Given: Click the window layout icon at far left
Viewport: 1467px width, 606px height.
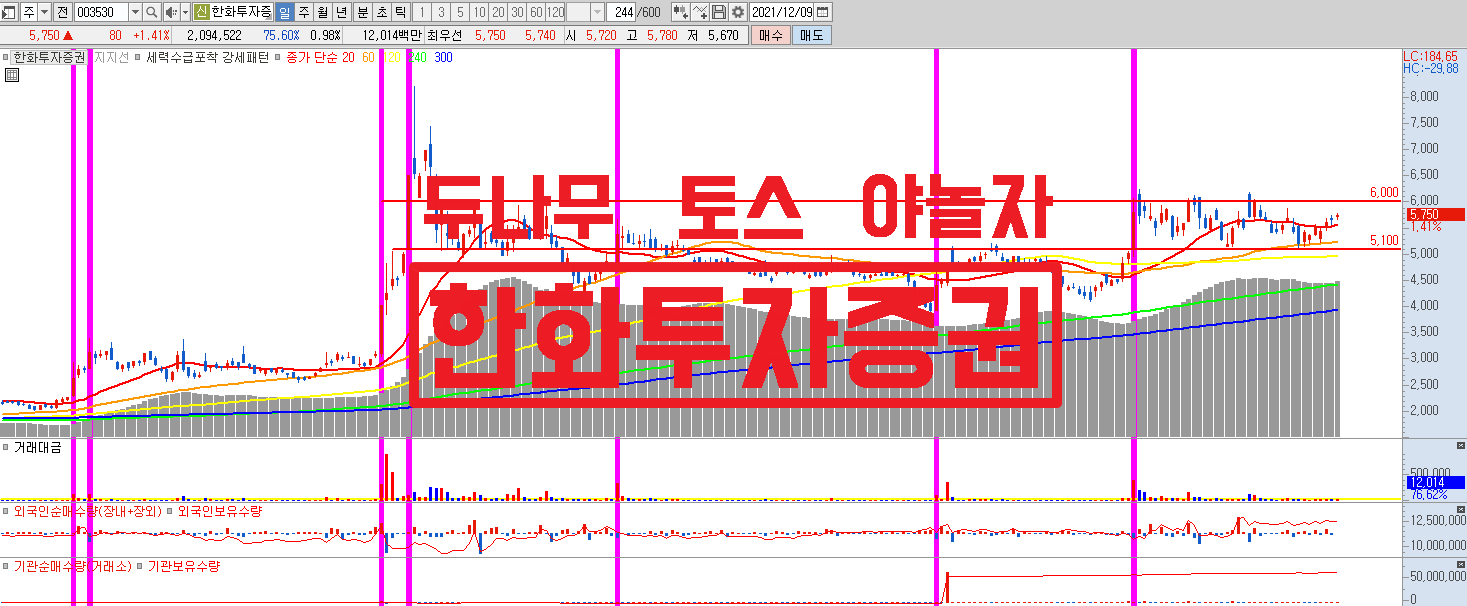Looking at the screenshot, I should point(9,12).
